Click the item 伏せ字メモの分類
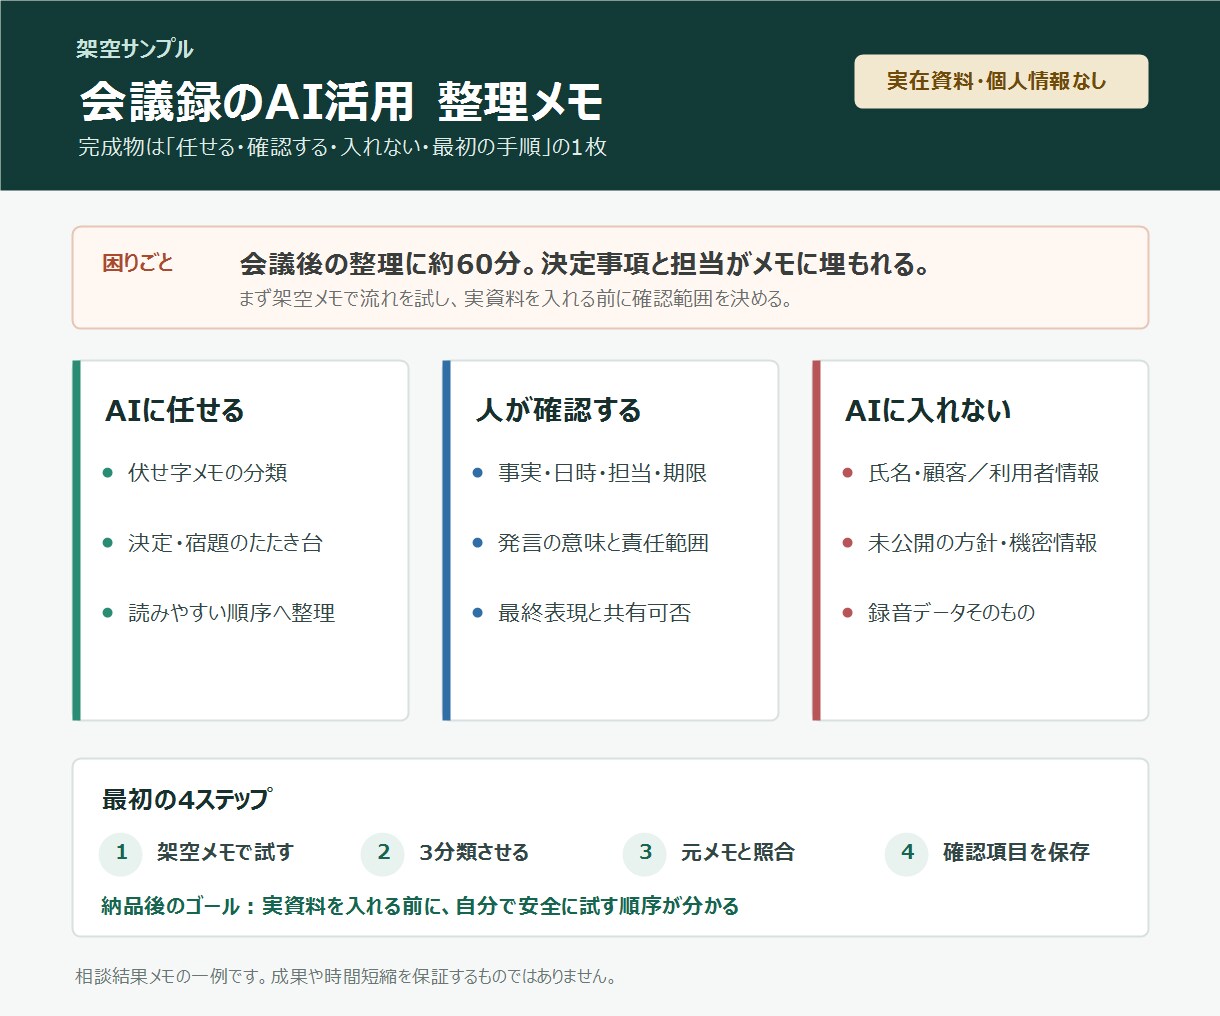The width and height of the screenshot is (1220, 1016). [x=208, y=473]
